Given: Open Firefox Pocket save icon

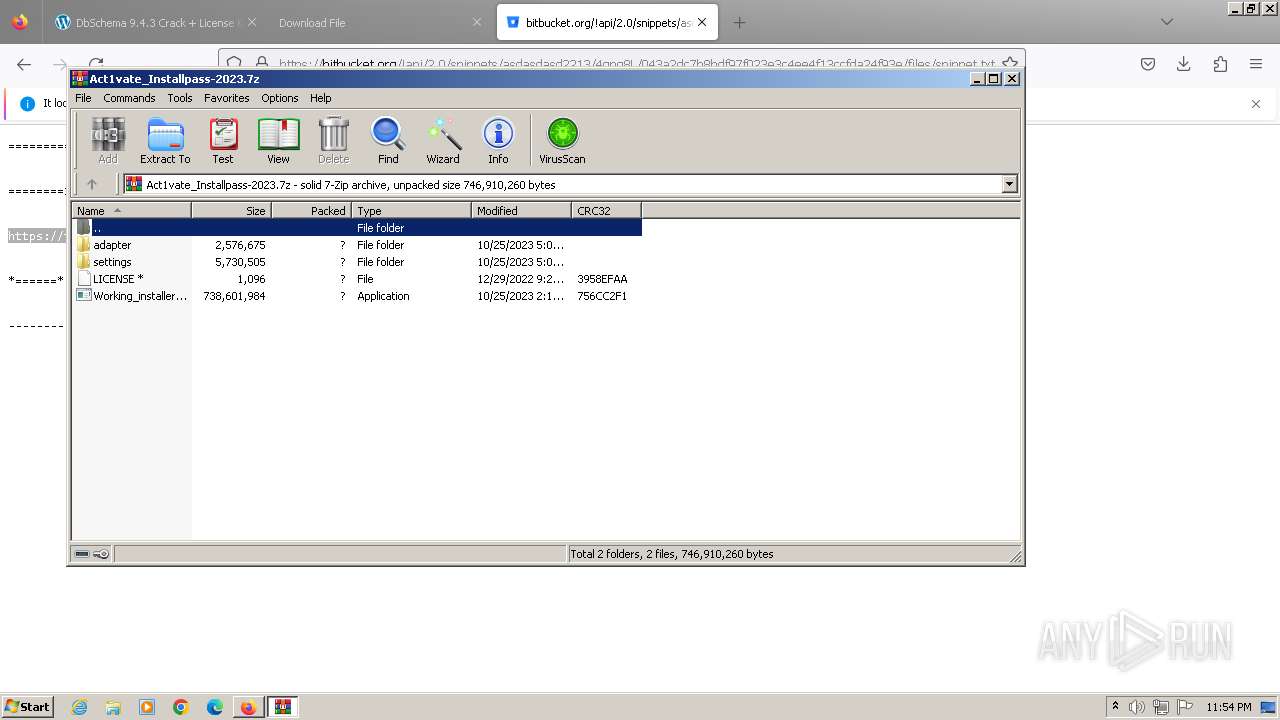Looking at the screenshot, I should pos(1148,64).
